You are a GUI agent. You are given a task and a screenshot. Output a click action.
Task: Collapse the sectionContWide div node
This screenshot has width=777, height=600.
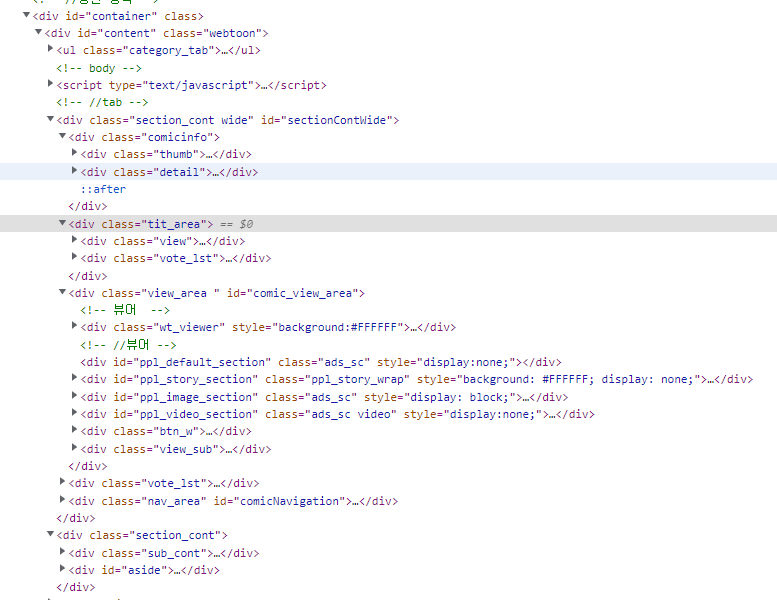point(50,118)
